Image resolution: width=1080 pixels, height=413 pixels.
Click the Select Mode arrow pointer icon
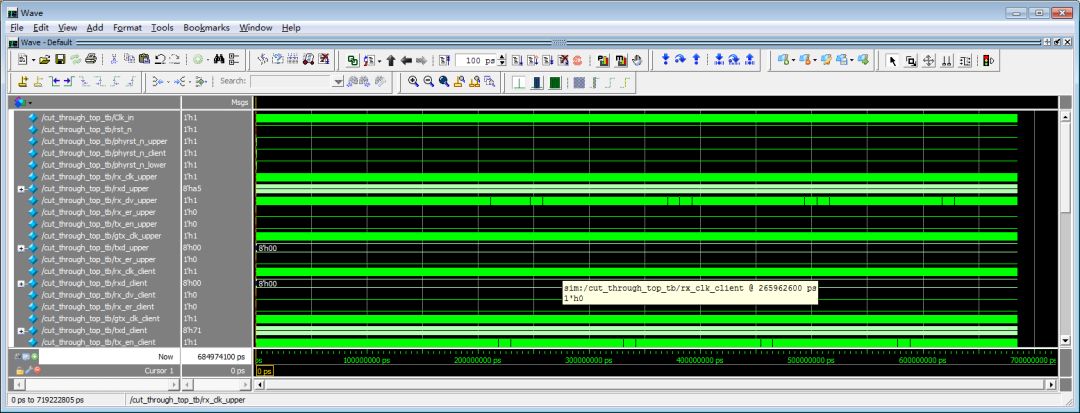[893, 61]
